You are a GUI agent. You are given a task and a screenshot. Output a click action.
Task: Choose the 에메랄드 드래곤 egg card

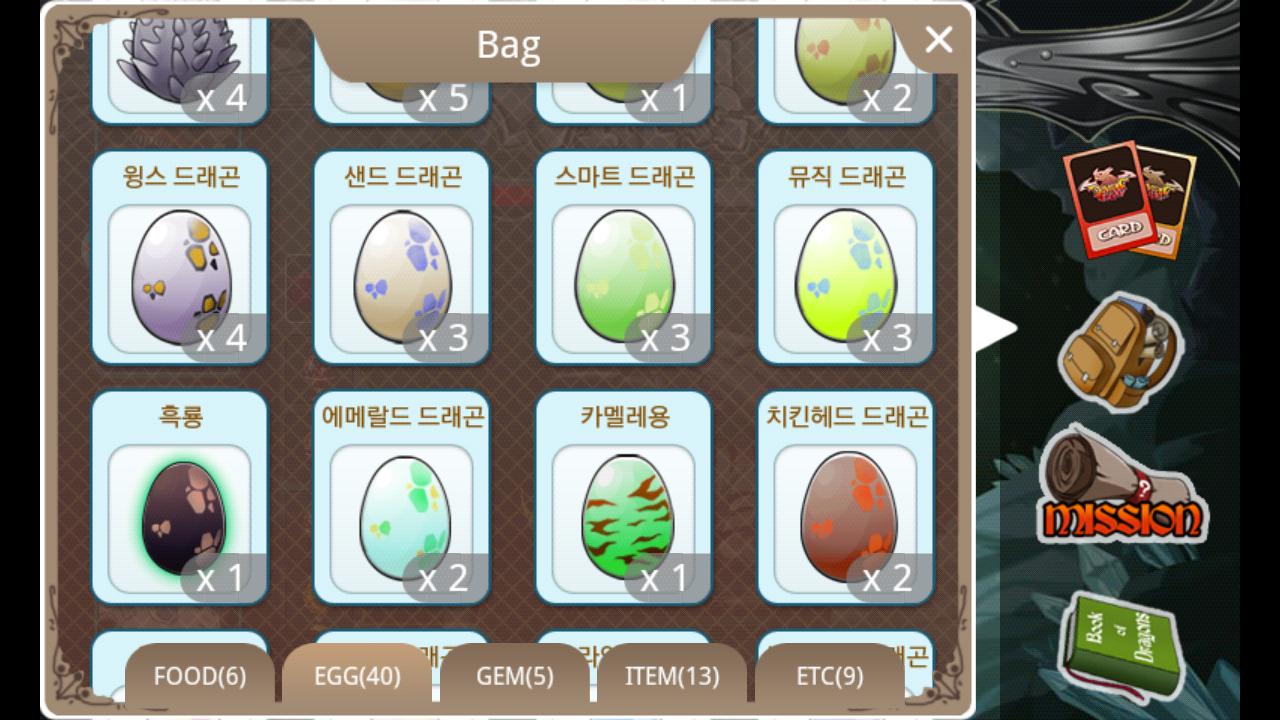(x=402, y=497)
